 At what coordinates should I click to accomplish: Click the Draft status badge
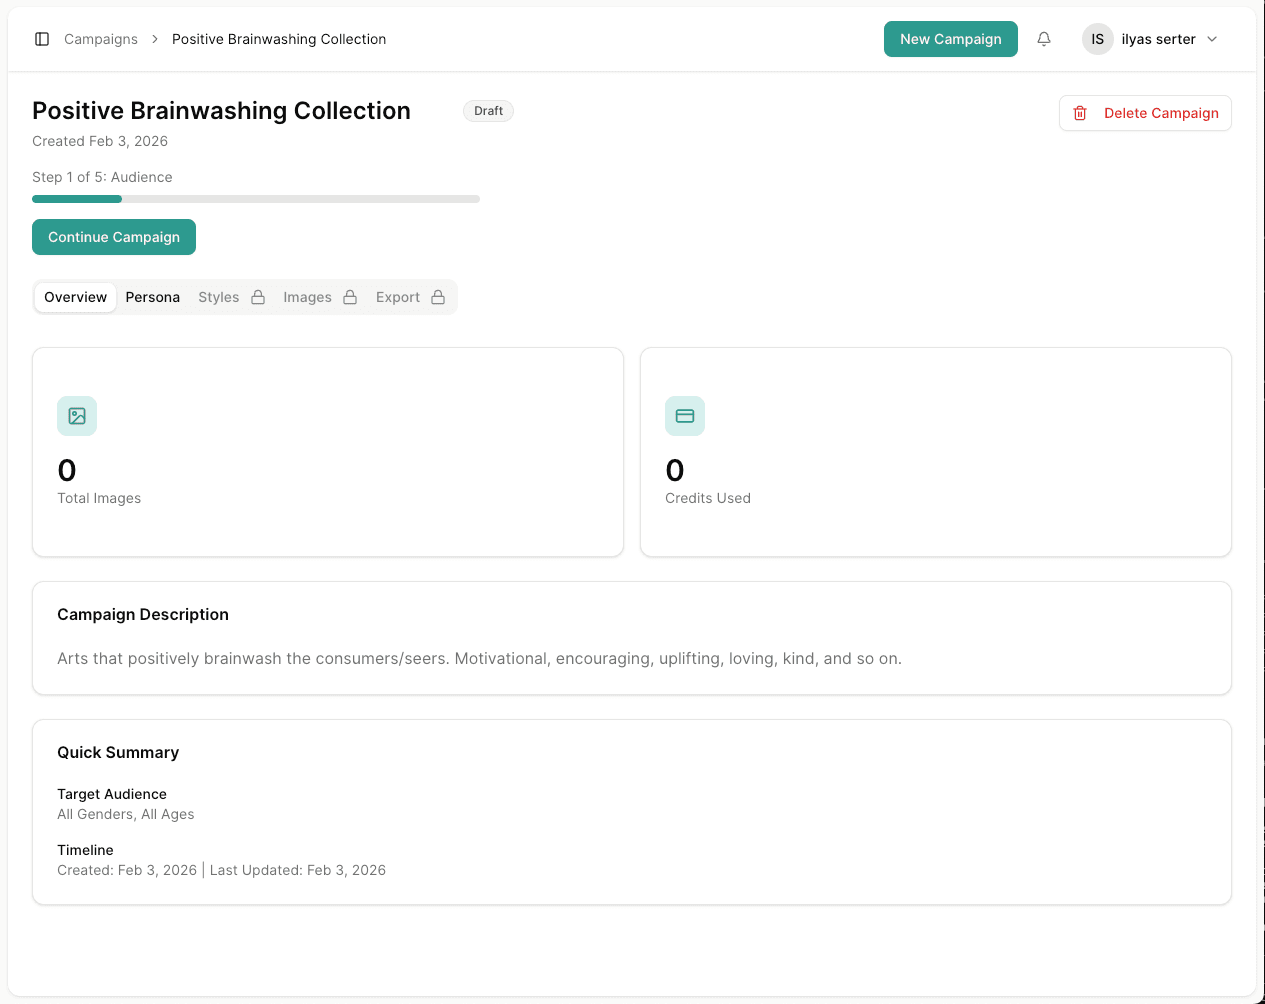[488, 111]
